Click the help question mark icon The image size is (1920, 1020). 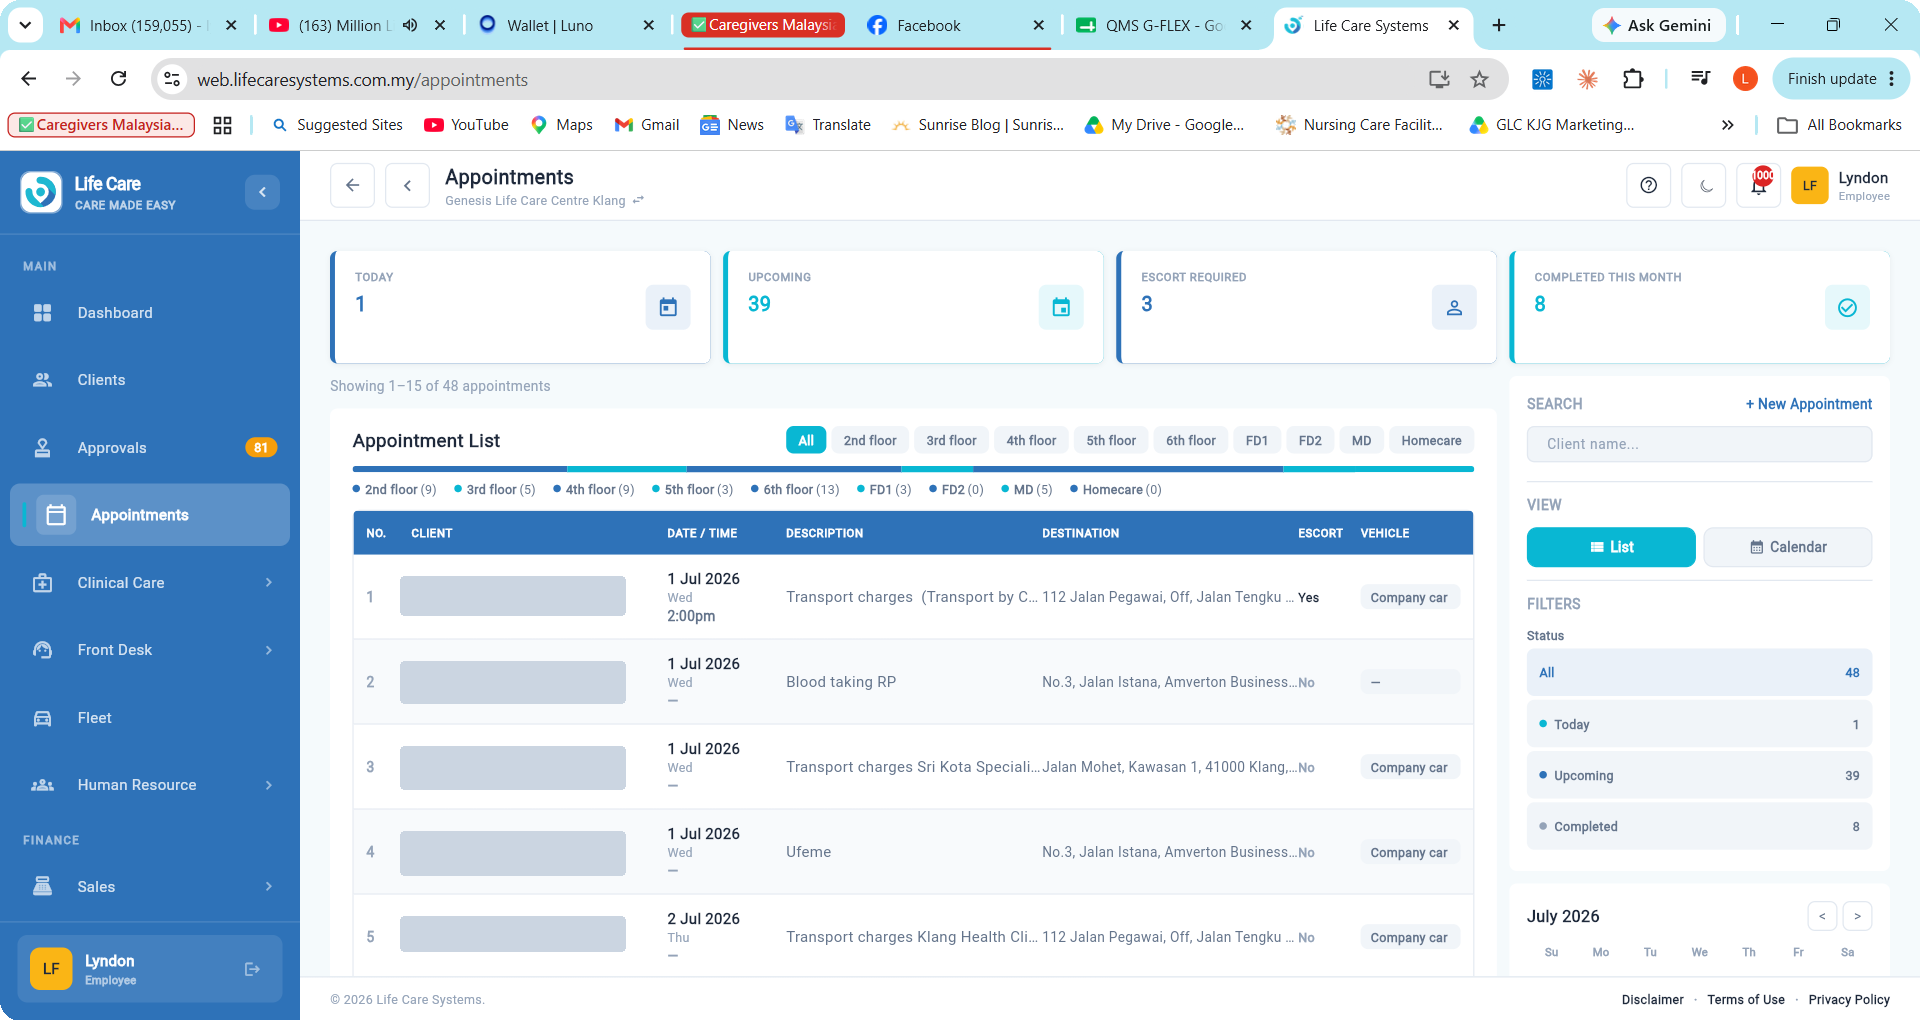coord(1649,185)
